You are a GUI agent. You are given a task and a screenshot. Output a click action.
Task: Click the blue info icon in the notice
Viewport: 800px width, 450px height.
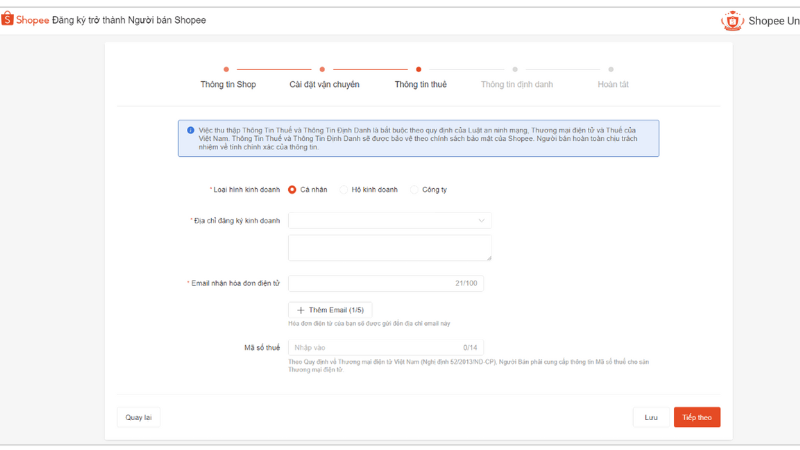(190, 131)
